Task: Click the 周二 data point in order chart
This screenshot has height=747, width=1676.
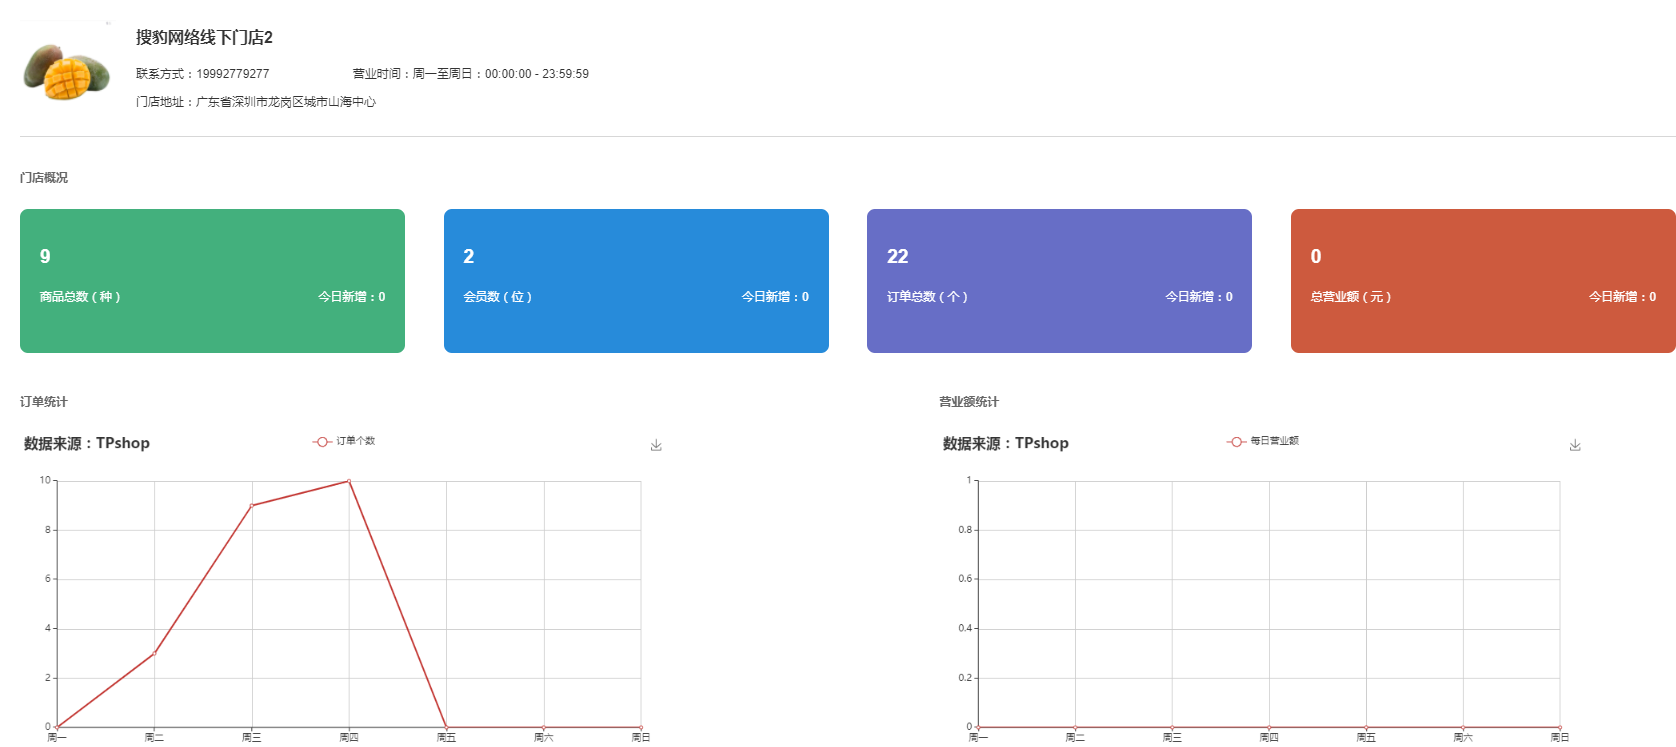Action: click(154, 653)
